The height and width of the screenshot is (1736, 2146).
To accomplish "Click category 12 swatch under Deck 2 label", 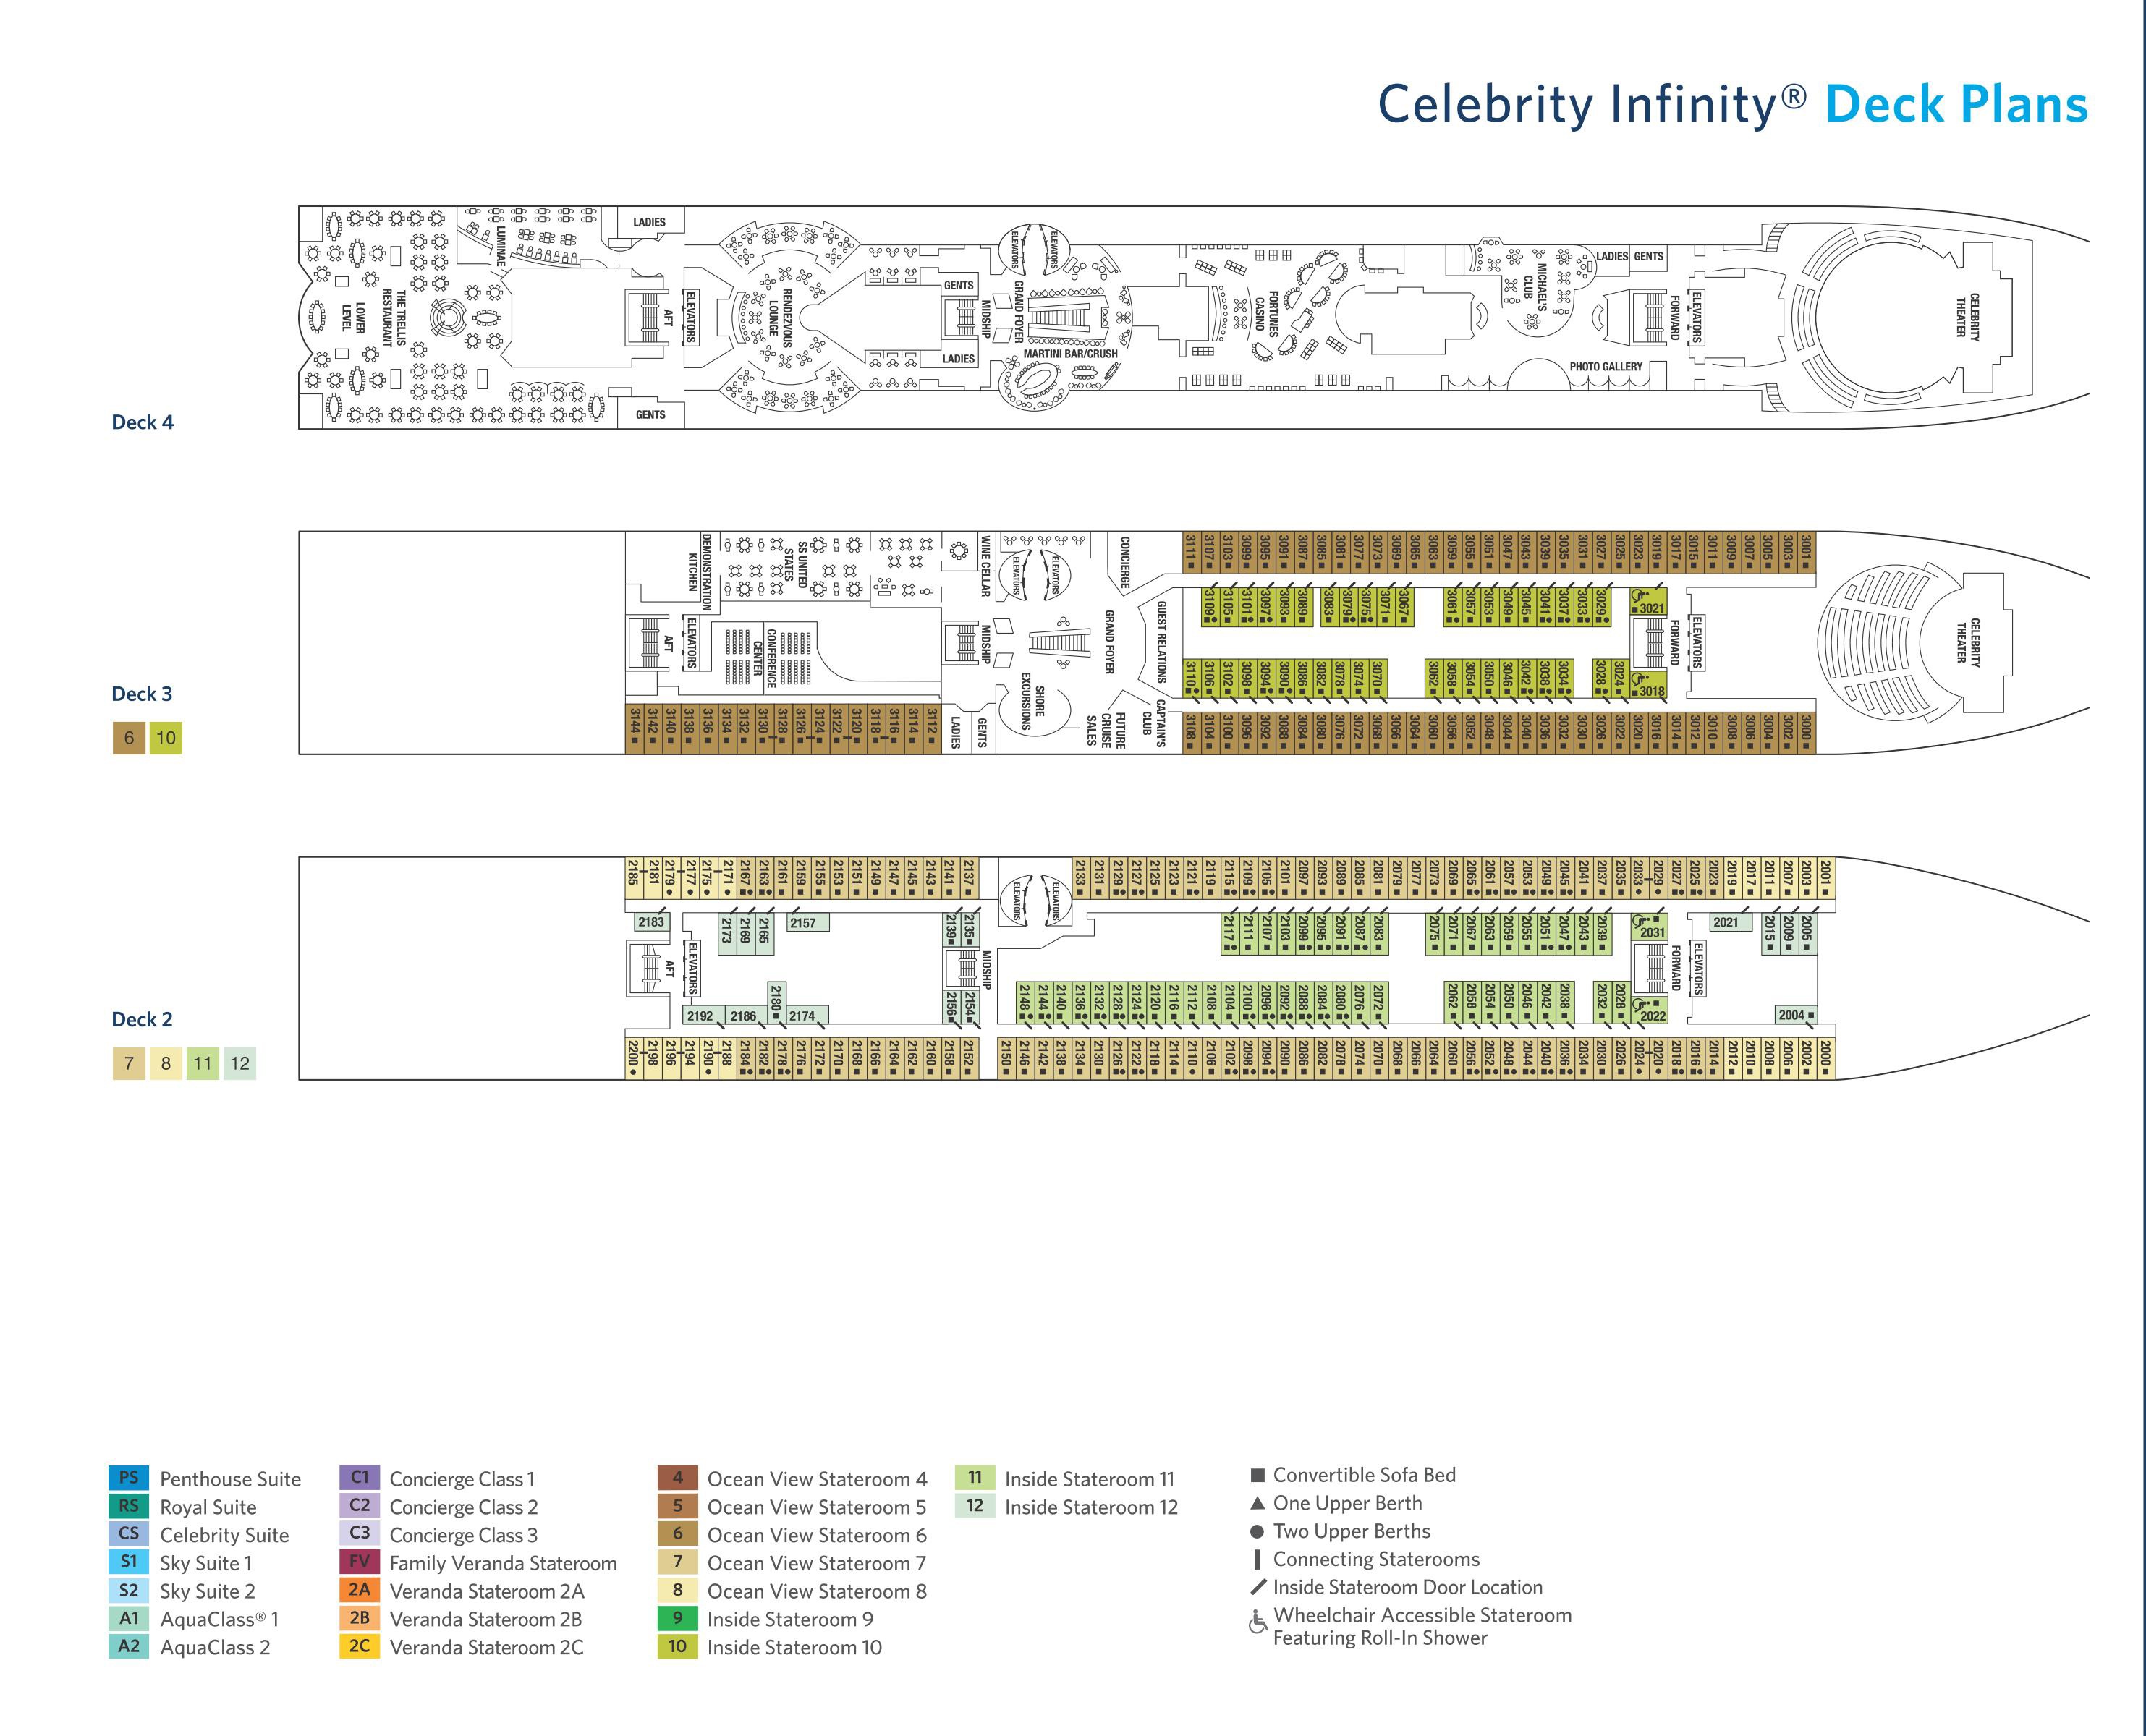I will (240, 1063).
